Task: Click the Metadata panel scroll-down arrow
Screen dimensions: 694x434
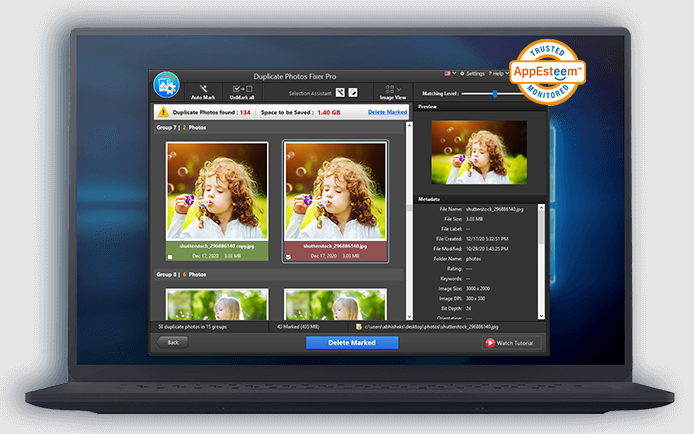Action: (541, 316)
